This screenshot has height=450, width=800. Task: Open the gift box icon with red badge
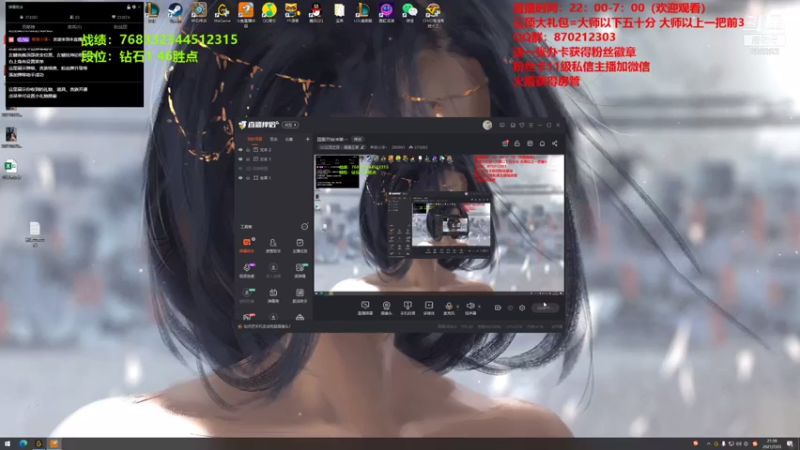(505, 143)
